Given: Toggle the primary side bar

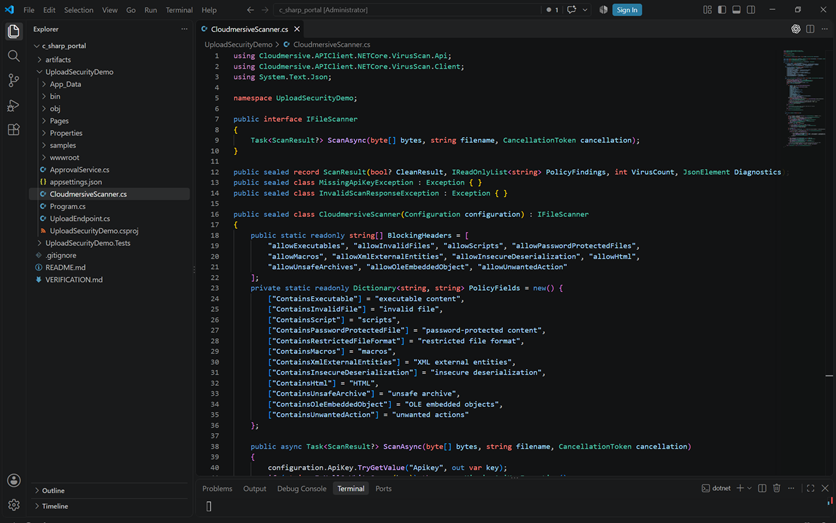Looking at the screenshot, I should click(x=721, y=10).
